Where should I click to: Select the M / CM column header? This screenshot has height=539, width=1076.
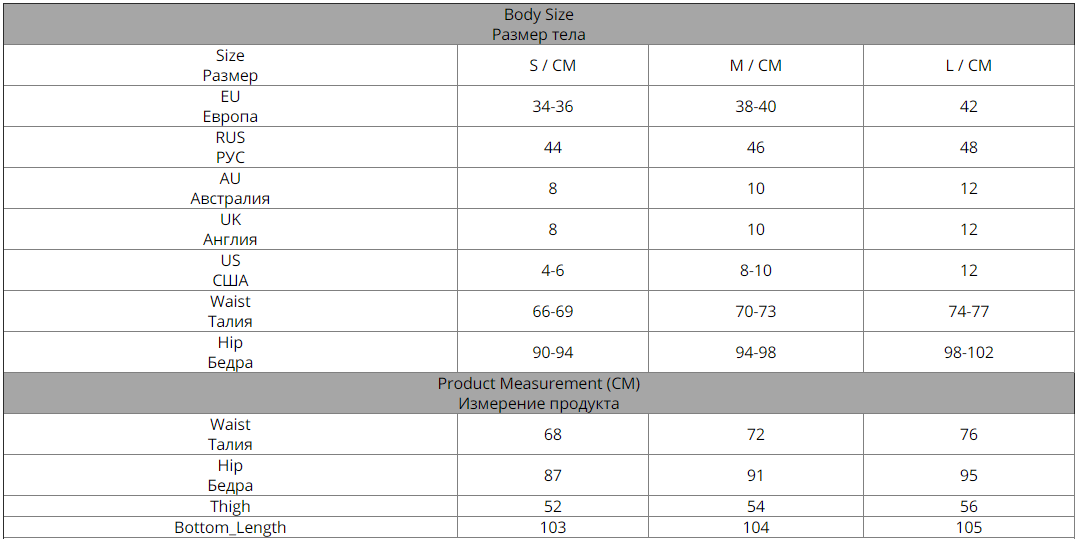tap(756, 65)
